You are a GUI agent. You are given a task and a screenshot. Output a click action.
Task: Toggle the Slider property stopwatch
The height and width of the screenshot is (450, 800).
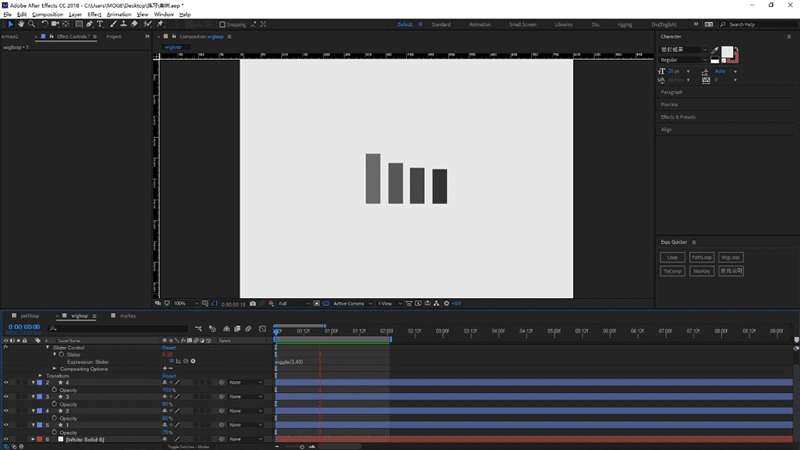[x=61, y=355]
